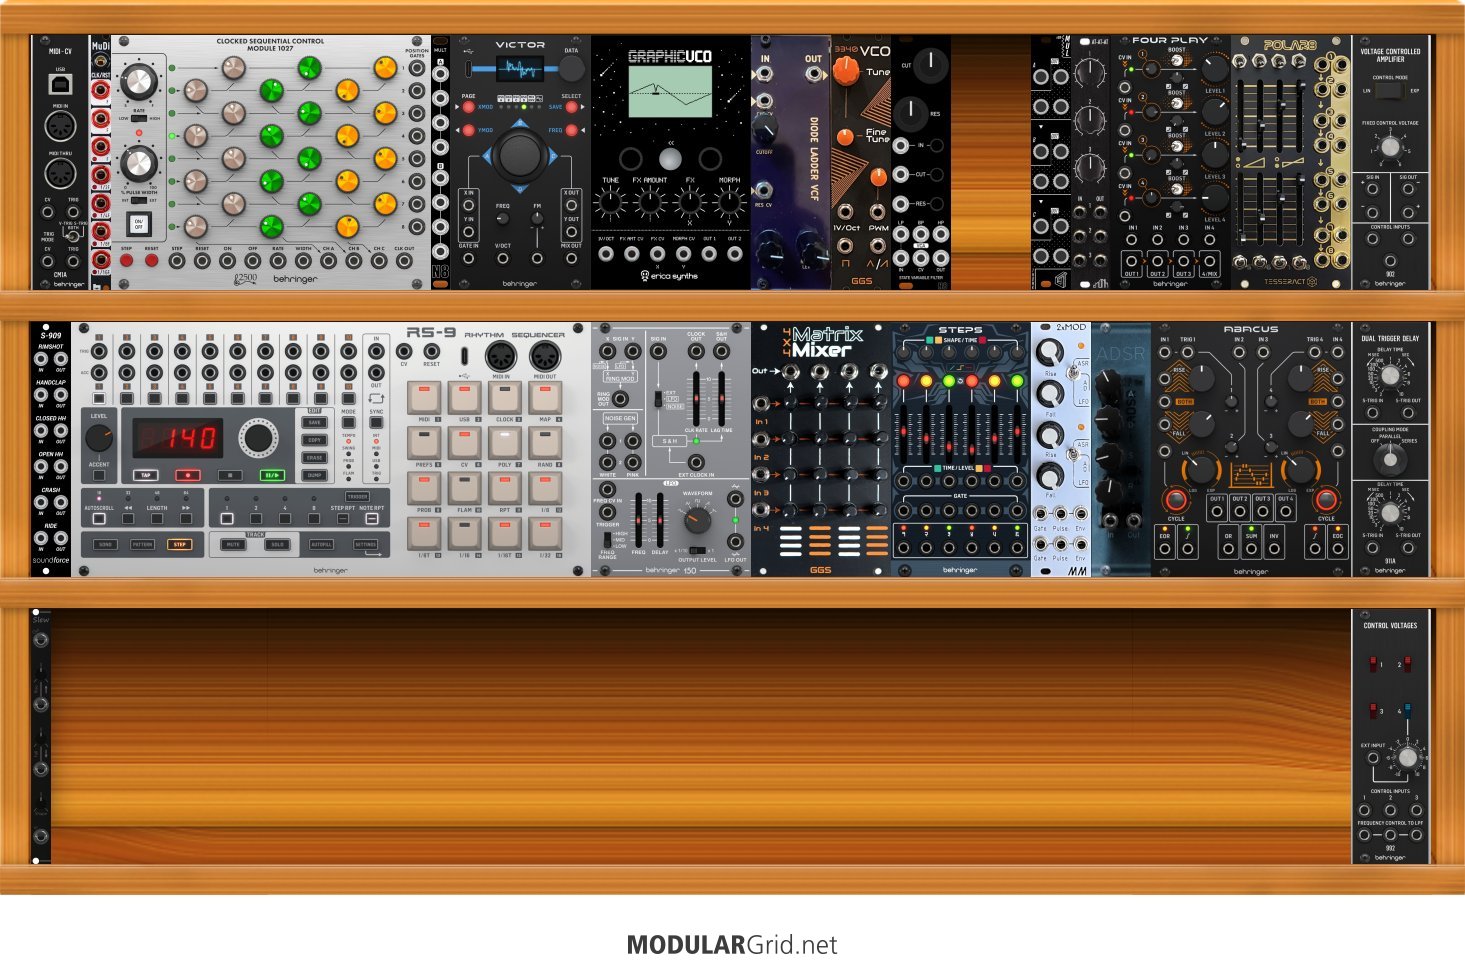The image size is (1465, 966).
Task: Click the LEVEL knob on RS-9
Action: [99, 437]
